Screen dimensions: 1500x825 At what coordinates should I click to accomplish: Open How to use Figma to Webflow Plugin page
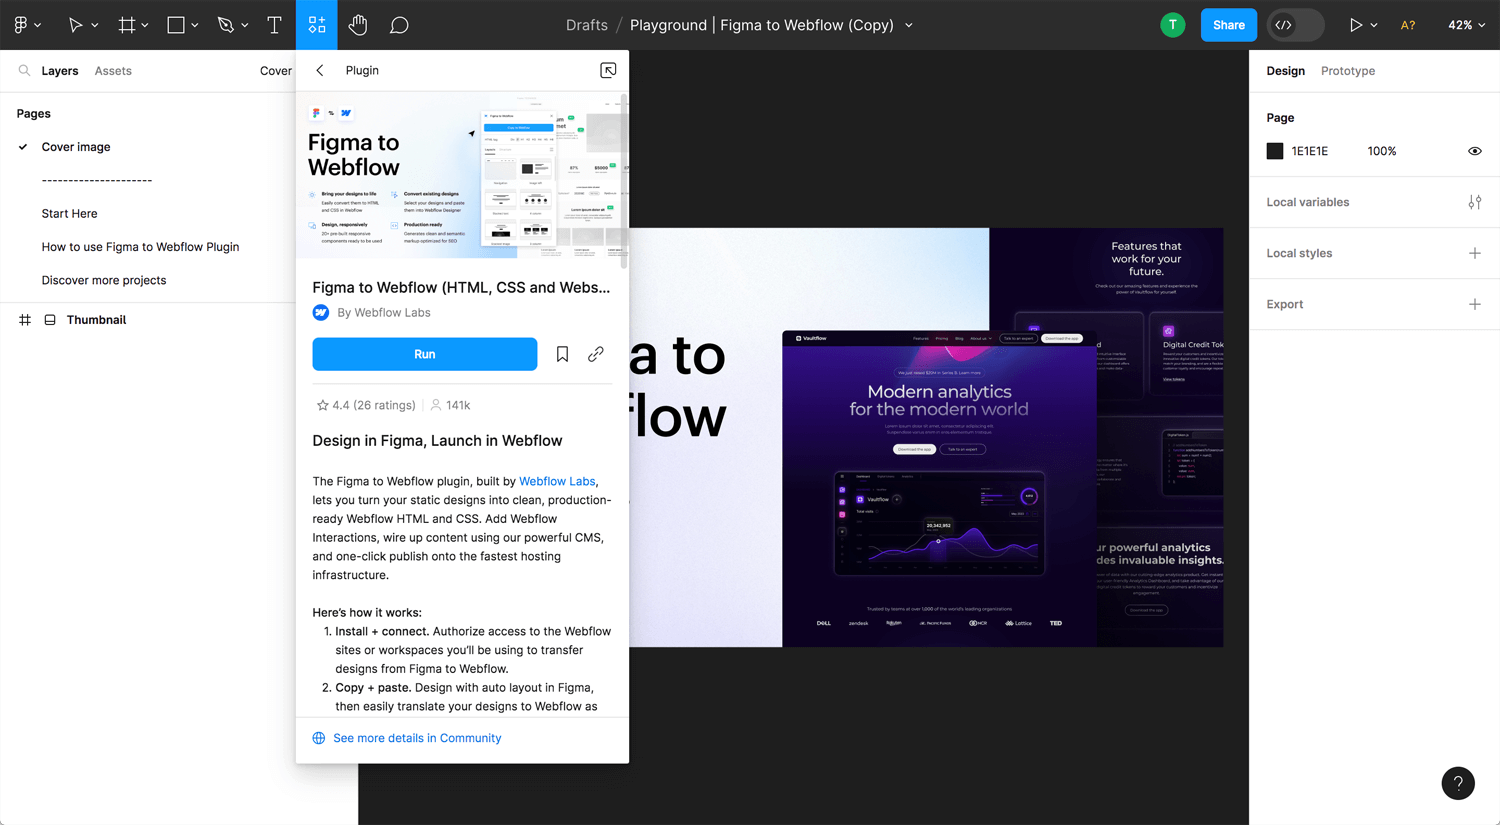point(140,247)
